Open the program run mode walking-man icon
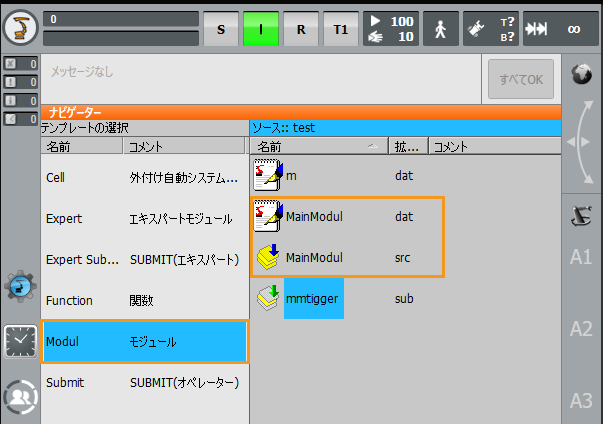The height and width of the screenshot is (424, 603). [x=441, y=29]
